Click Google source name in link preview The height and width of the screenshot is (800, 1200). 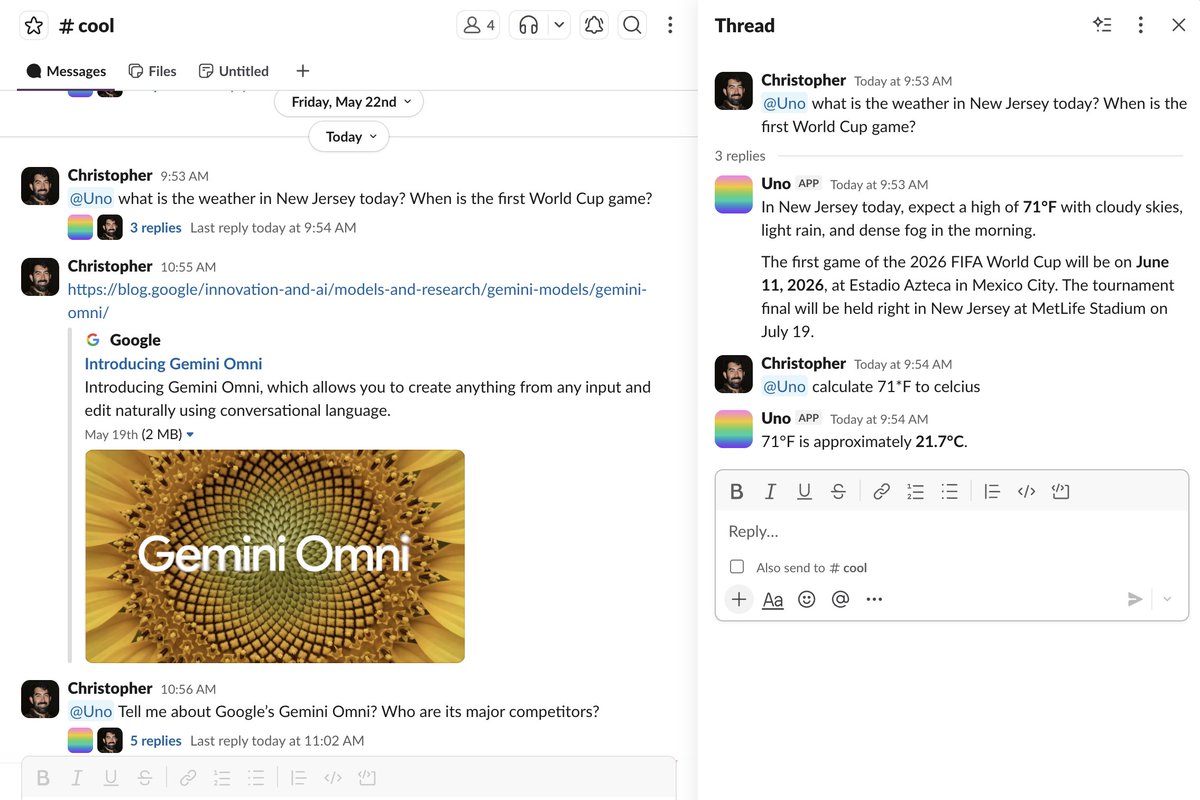coord(135,340)
